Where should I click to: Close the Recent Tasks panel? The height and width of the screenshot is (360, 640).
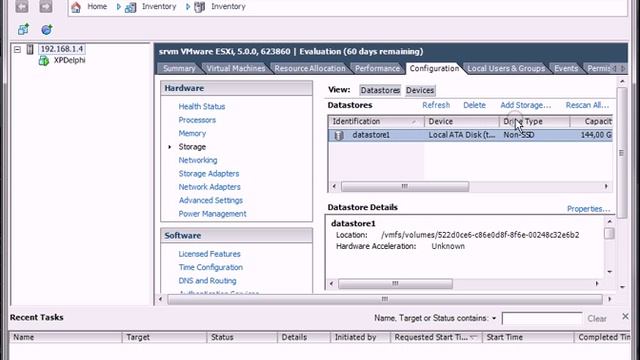[x=625, y=316]
